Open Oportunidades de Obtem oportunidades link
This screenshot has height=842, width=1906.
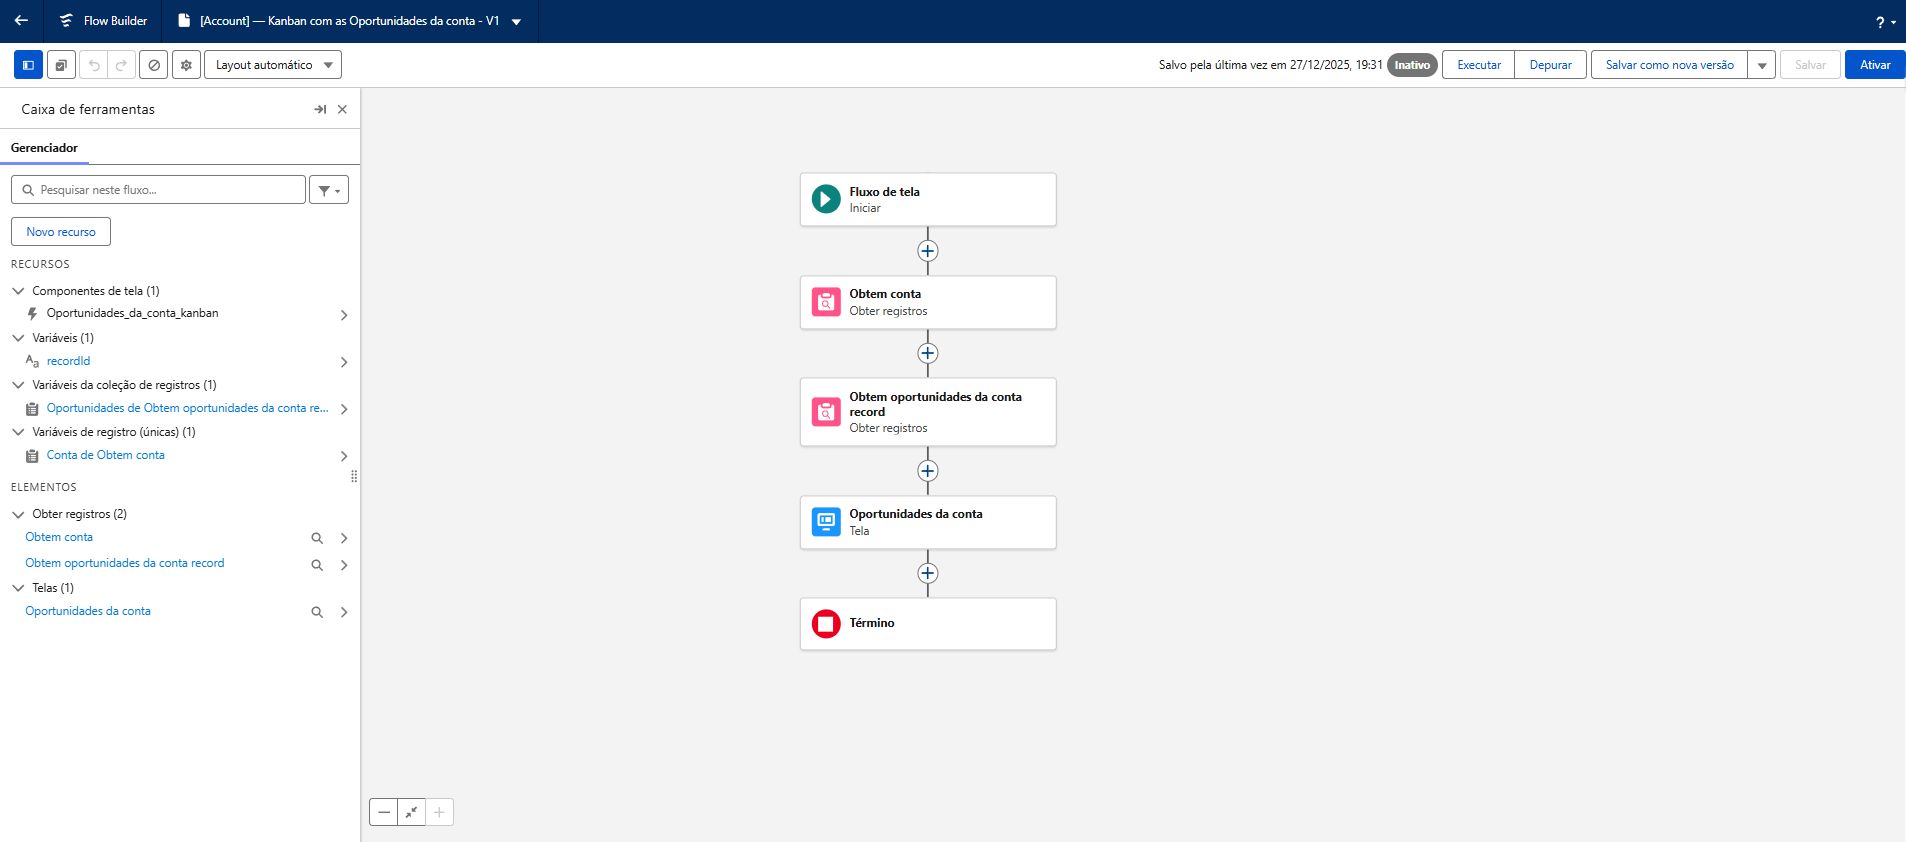click(187, 408)
